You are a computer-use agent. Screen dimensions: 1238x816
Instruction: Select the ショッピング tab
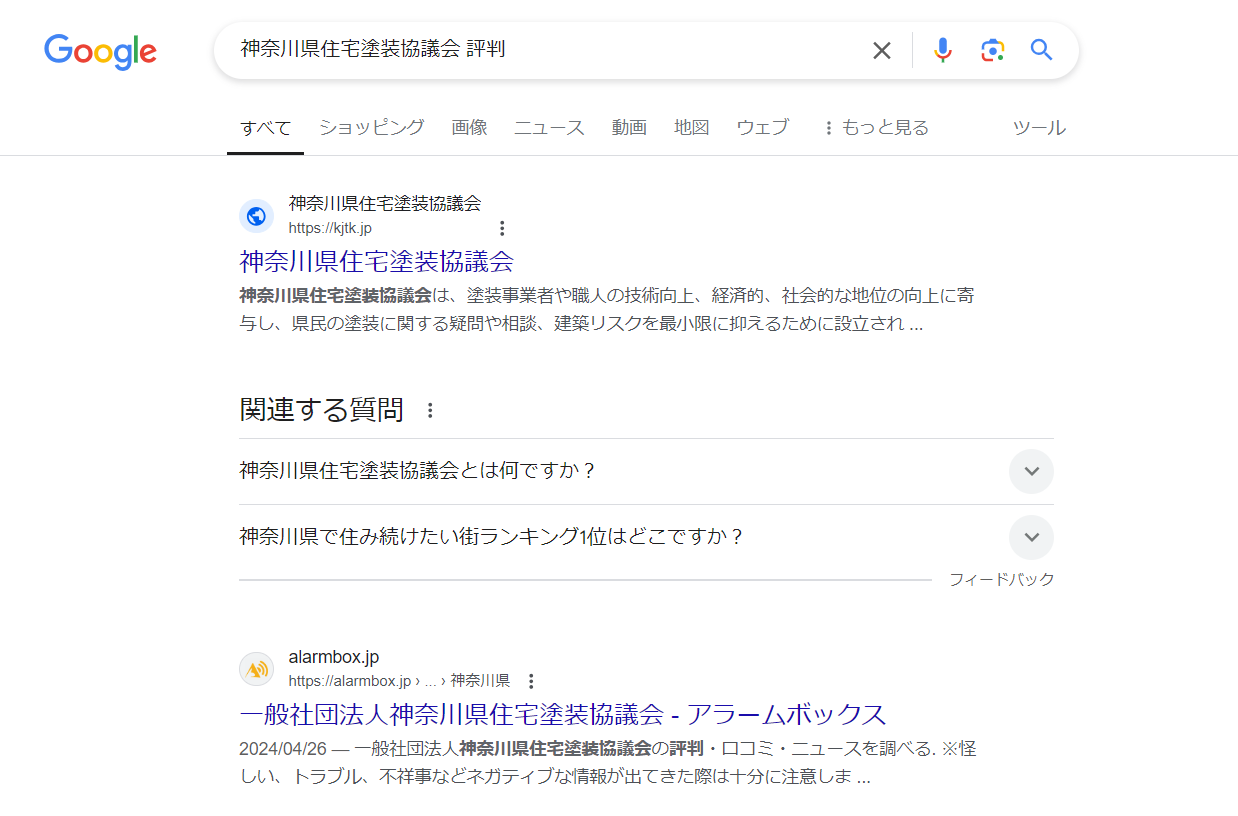(x=371, y=128)
